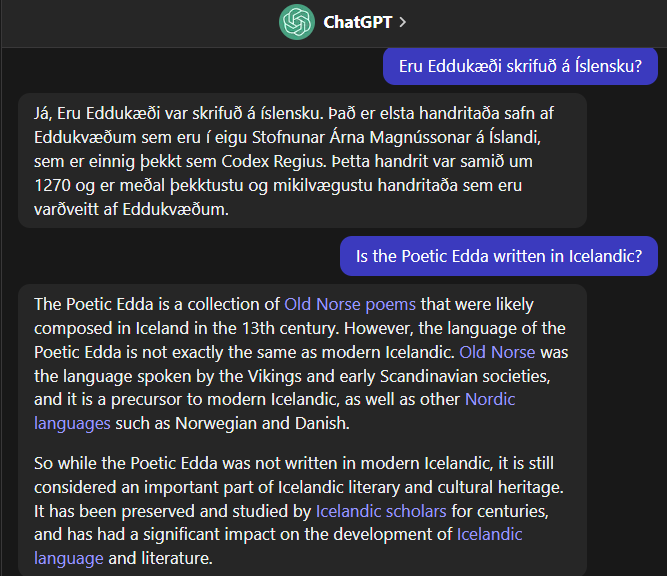Follow the 'Old Norse' link before 'was'

point(497,352)
